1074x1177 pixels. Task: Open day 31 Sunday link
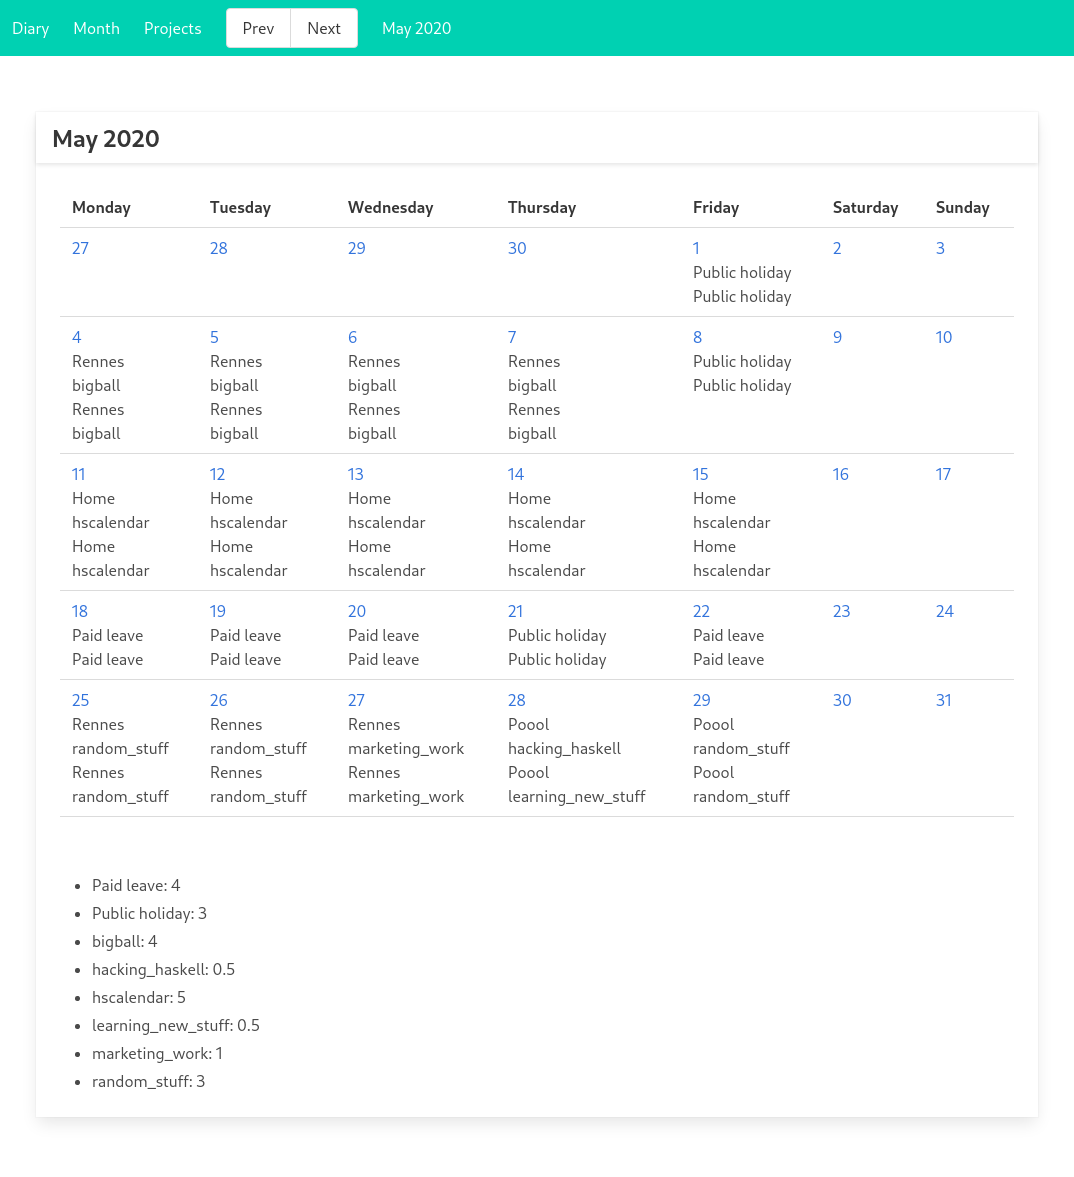click(x=944, y=700)
